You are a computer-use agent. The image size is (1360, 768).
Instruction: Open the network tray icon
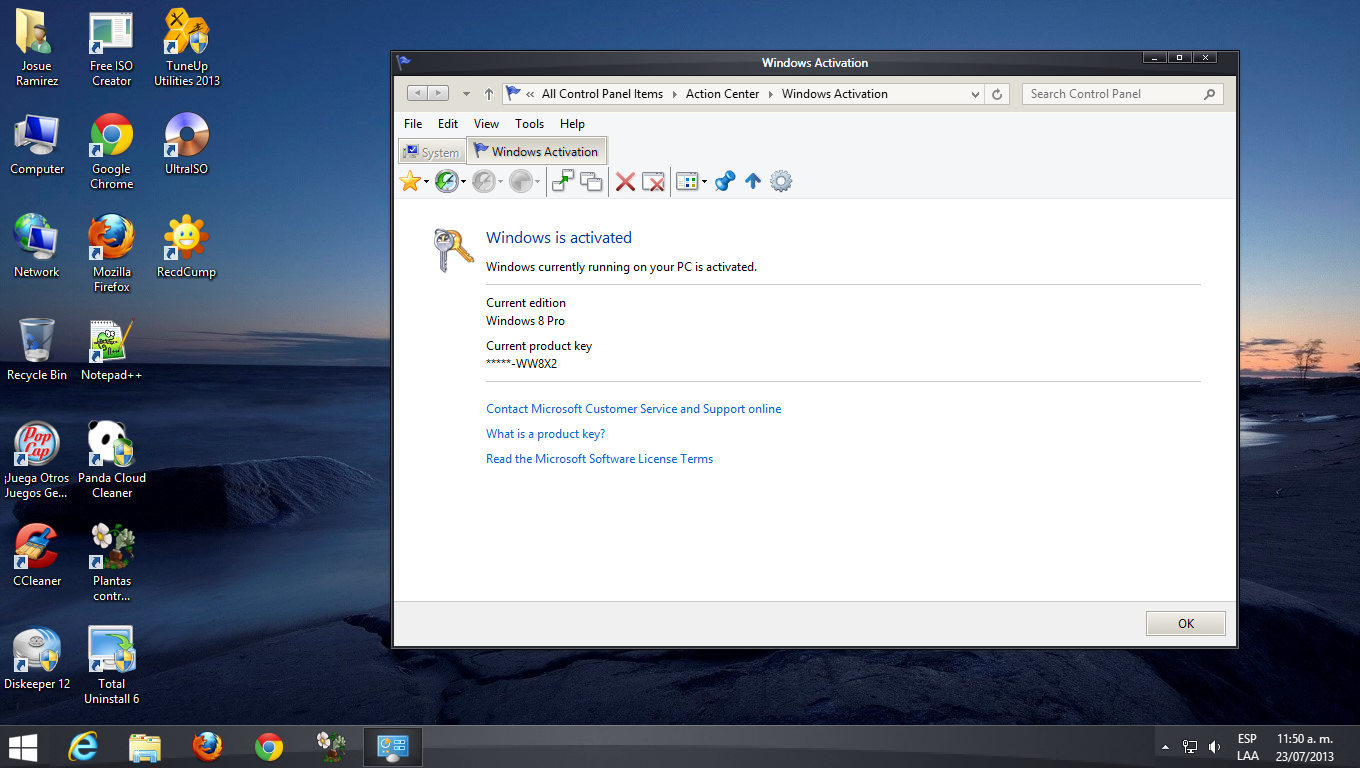(x=1190, y=747)
